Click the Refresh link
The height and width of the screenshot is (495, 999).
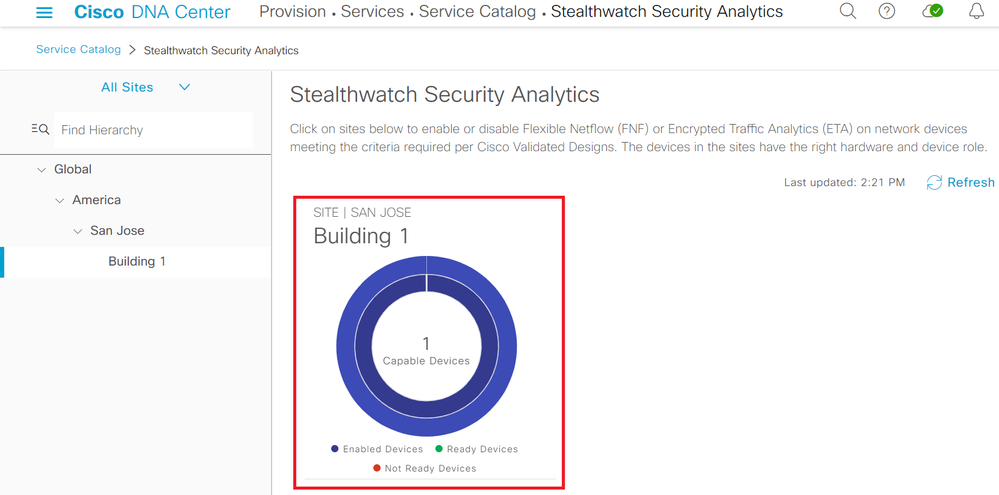point(970,182)
